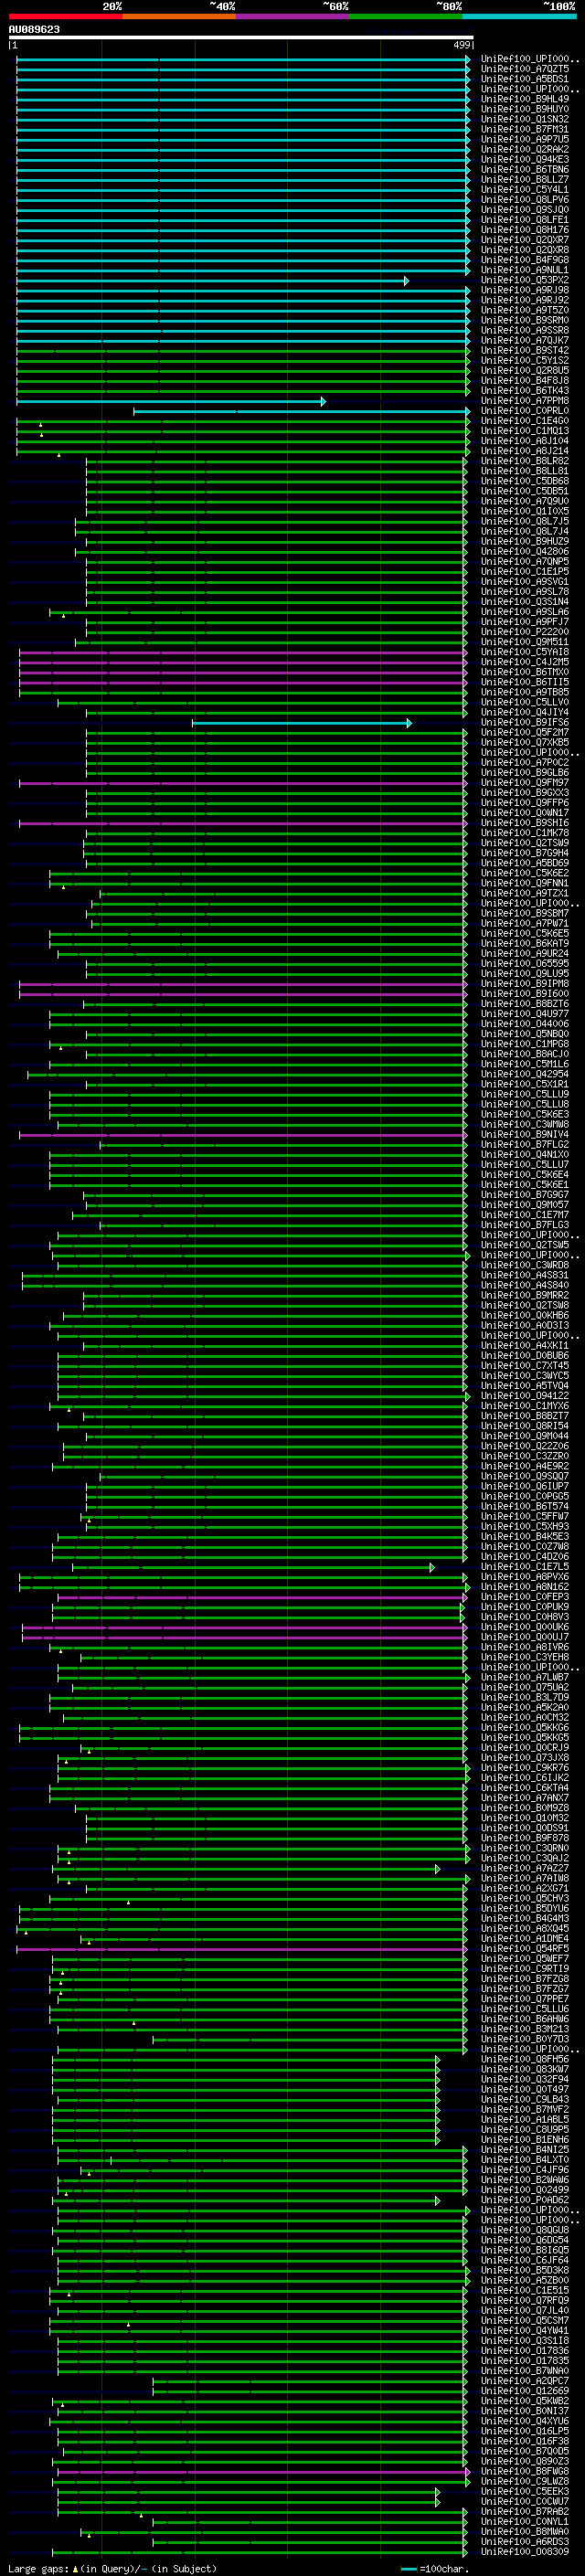The image size is (585, 2576).
Task: Select the query name AU089623
Action: tap(34, 29)
